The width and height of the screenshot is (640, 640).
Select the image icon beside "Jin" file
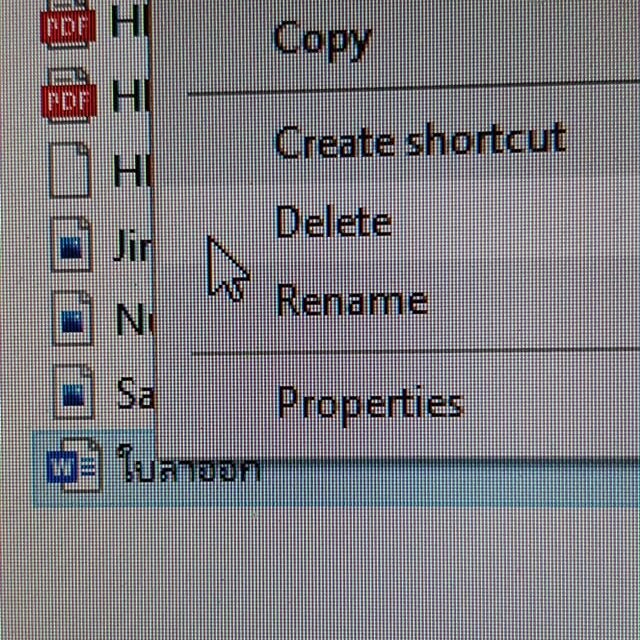71,246
